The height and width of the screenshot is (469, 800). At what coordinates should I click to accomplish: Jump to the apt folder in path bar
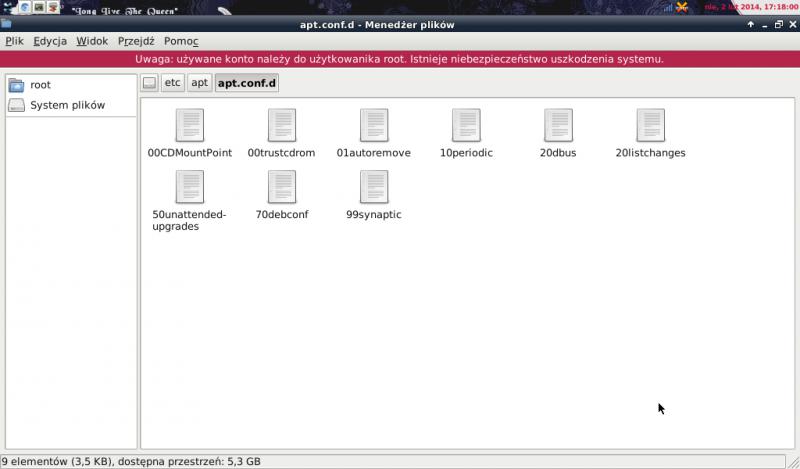point(199,82)
